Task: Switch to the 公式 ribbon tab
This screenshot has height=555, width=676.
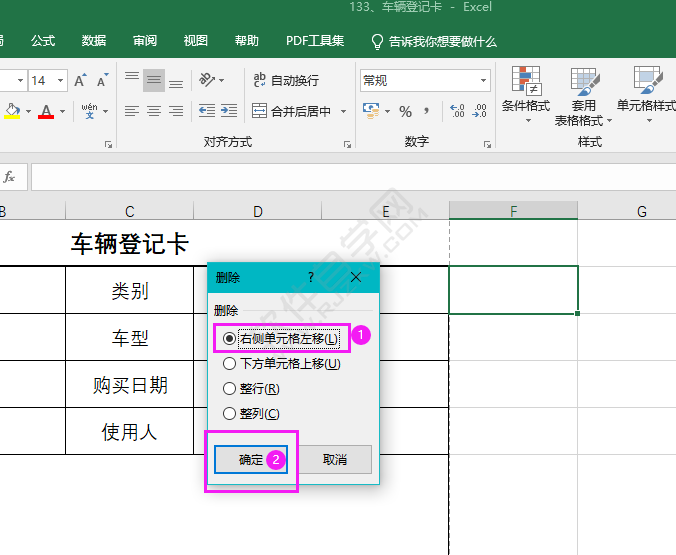Action: (43, 41)
